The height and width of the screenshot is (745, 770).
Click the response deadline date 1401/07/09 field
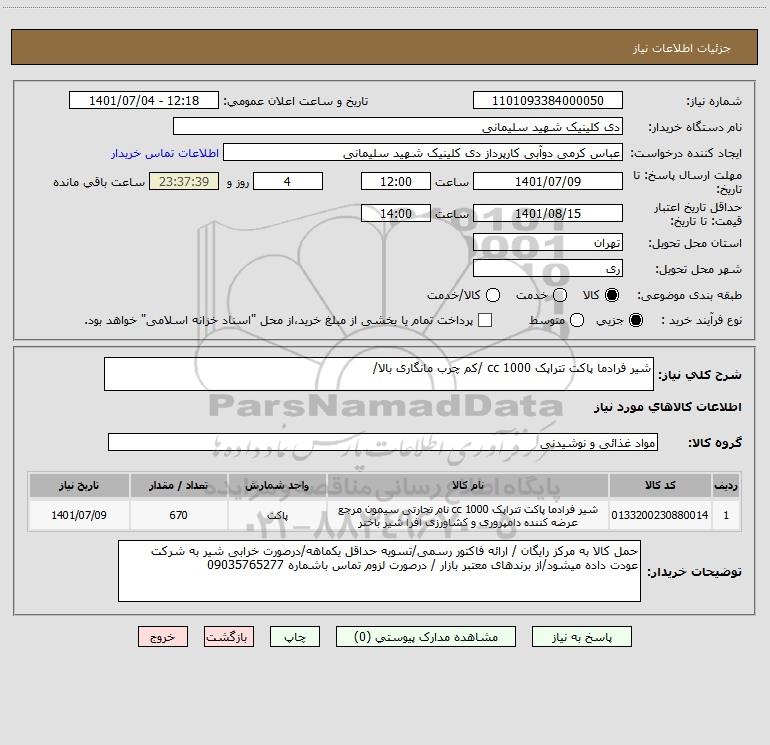[548, 181]
